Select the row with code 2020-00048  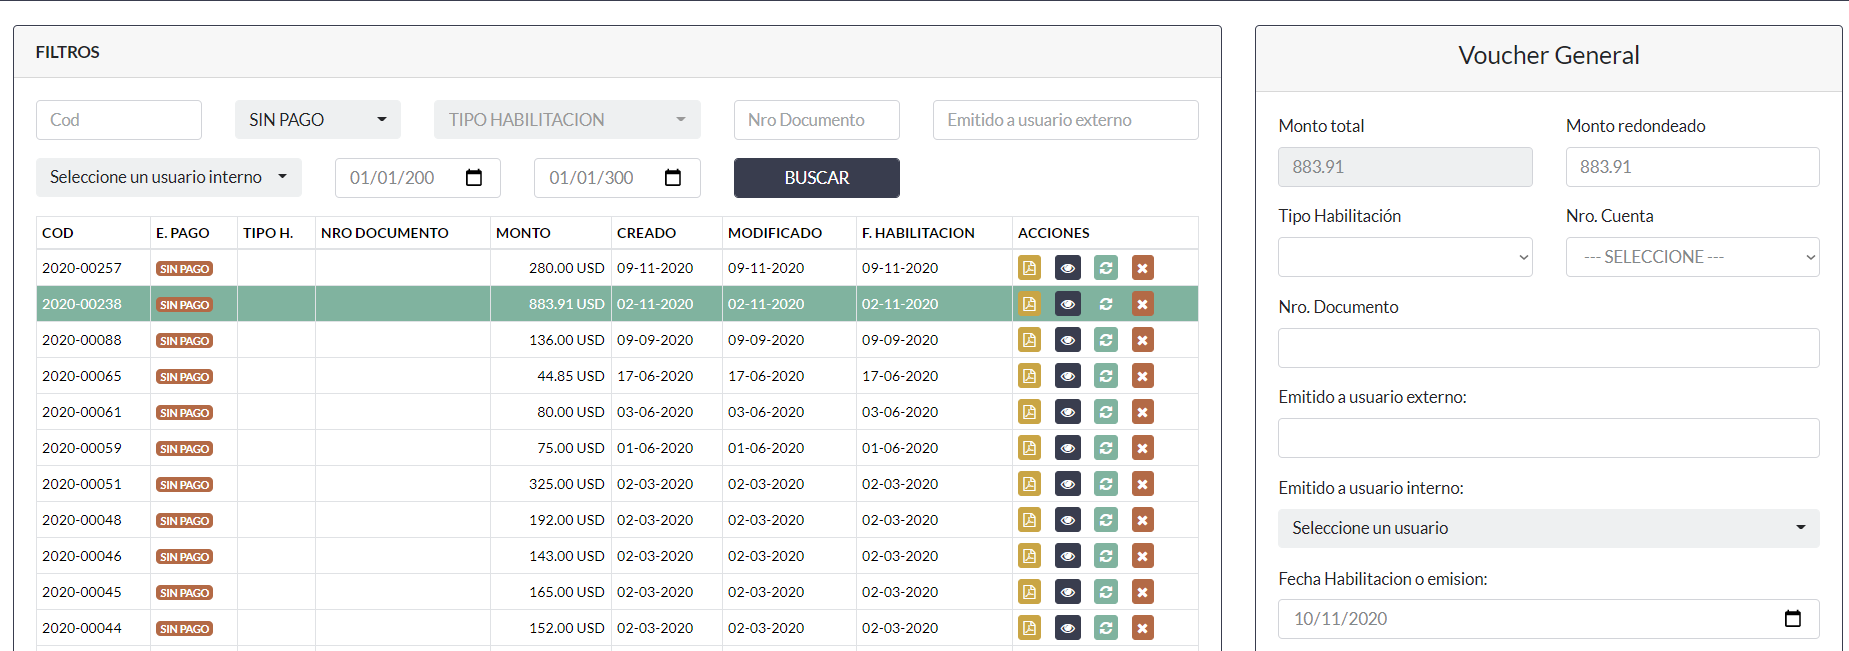click(82, 520)
